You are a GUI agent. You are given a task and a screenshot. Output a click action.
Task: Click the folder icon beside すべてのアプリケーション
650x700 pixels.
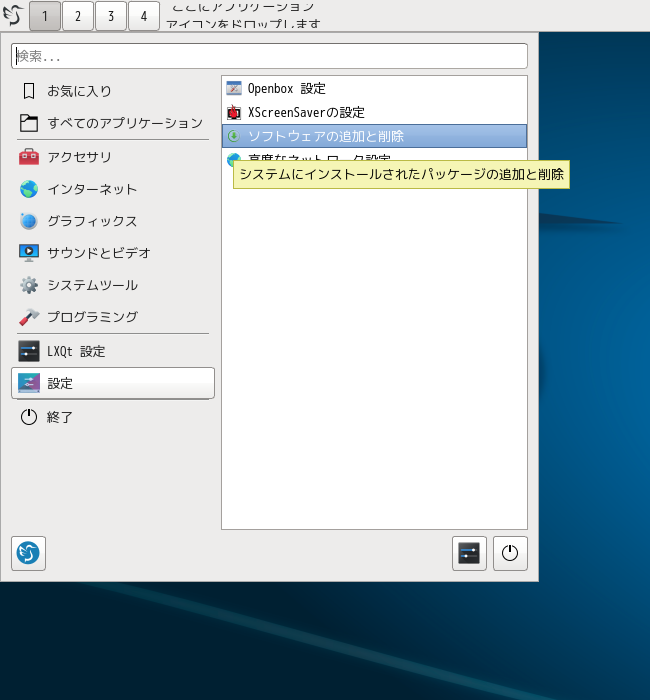coord(29,123)
